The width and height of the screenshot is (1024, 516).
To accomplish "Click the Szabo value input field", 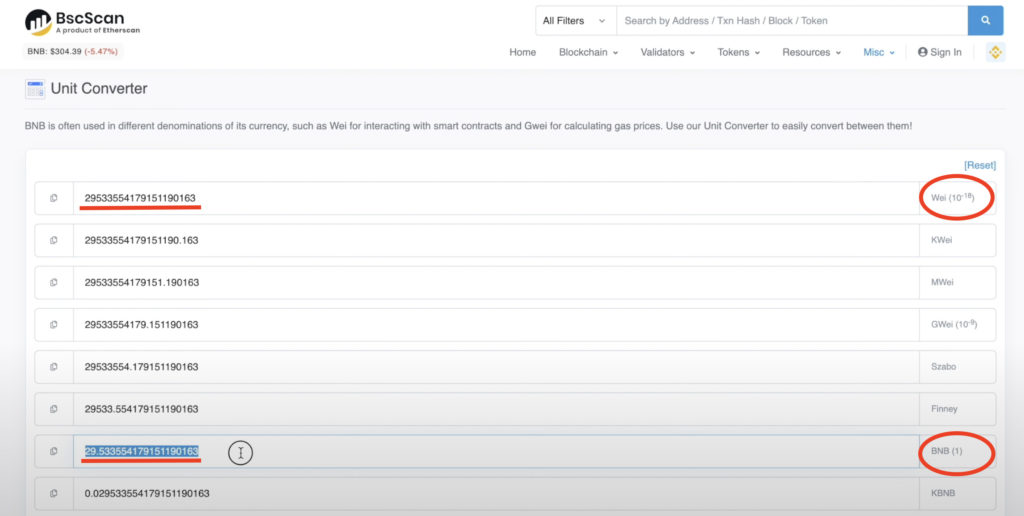I will click(x=496, y=367).
